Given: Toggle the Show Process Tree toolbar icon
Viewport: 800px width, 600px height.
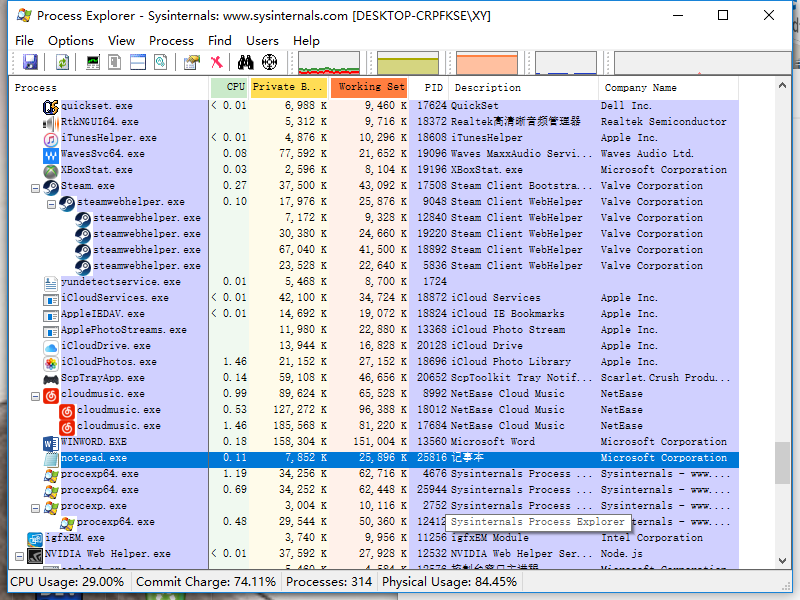Looking at the screenshot, I should tap(115, 62).
